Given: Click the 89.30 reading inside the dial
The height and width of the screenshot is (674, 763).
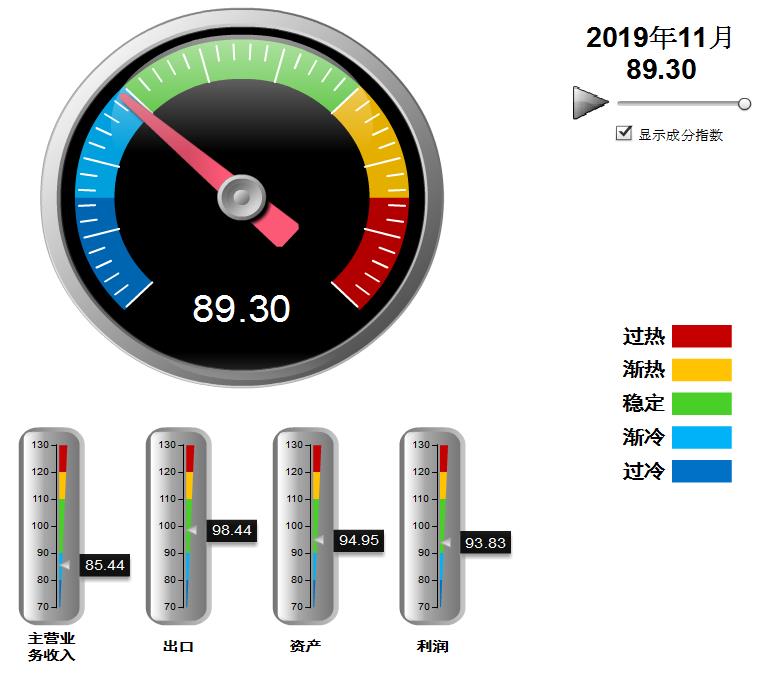Looking at the screenshot, I should (x=241, y=309).
